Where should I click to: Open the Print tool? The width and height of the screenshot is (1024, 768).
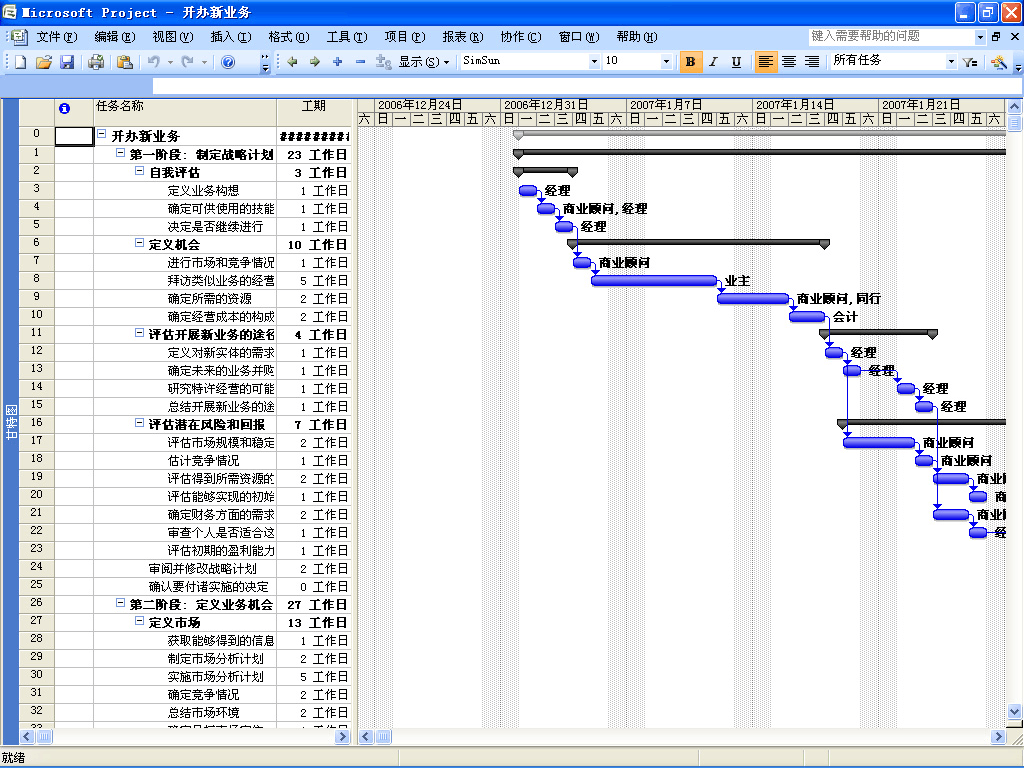coord(95,62)
